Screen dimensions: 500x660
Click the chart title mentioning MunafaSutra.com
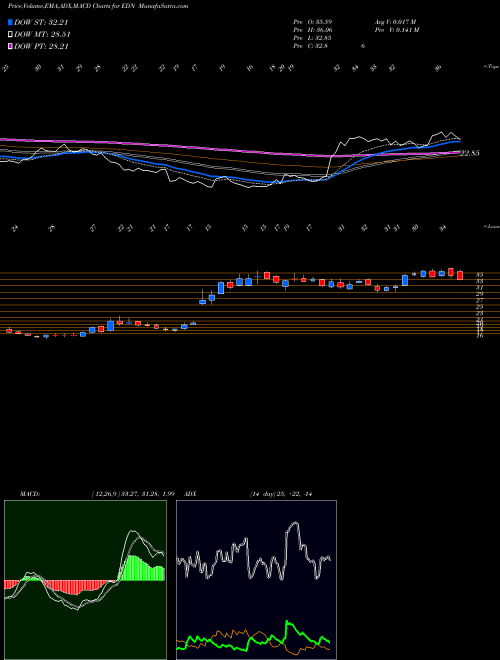click(x=98, y=6)
